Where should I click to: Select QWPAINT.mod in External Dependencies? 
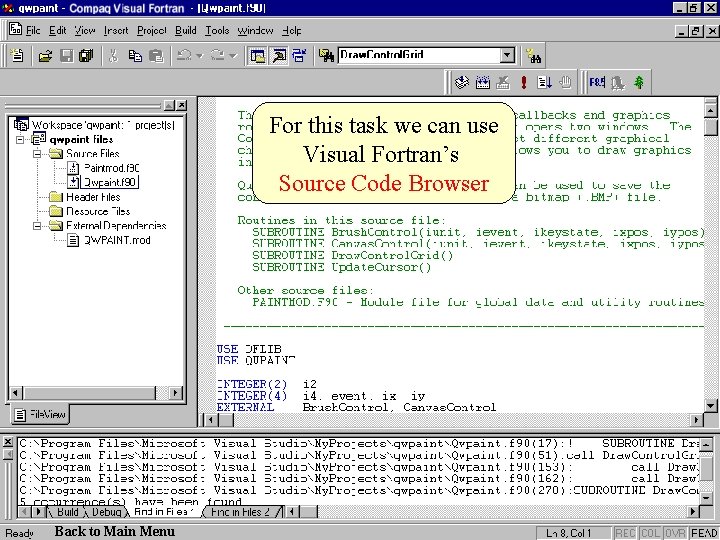(x=117, y=240)
